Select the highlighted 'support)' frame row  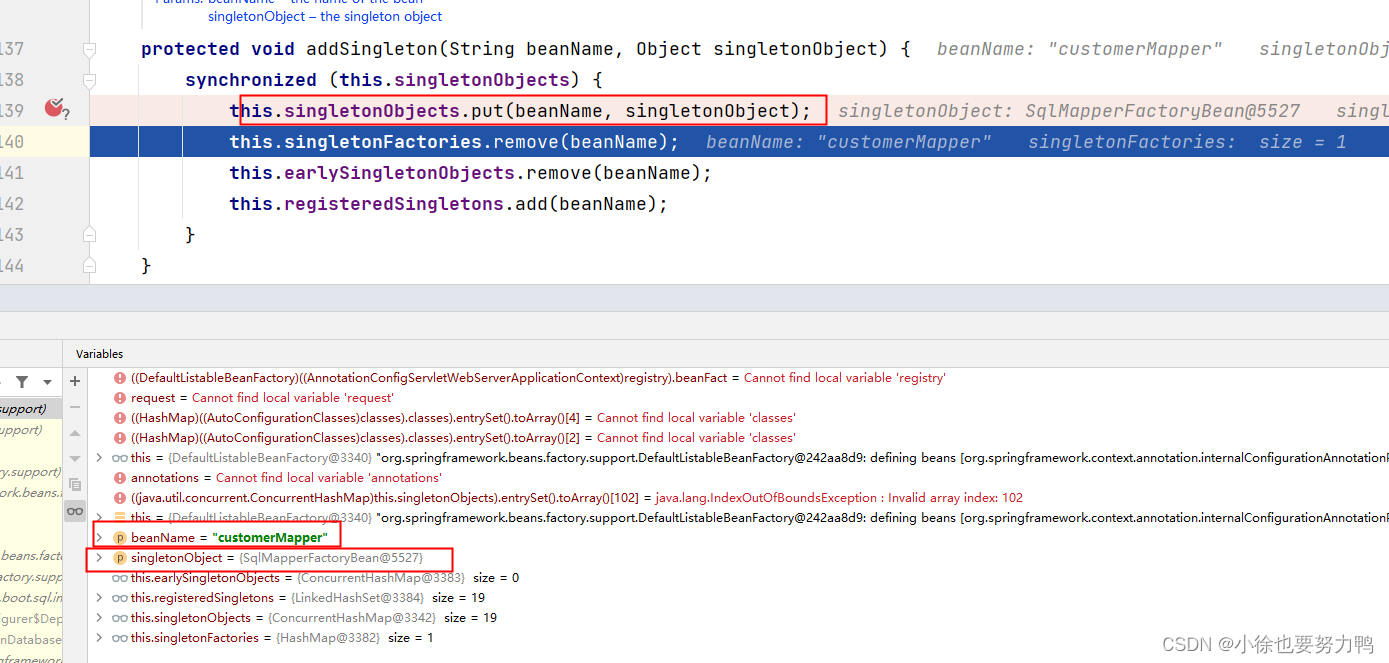click(x=30, y=409)
